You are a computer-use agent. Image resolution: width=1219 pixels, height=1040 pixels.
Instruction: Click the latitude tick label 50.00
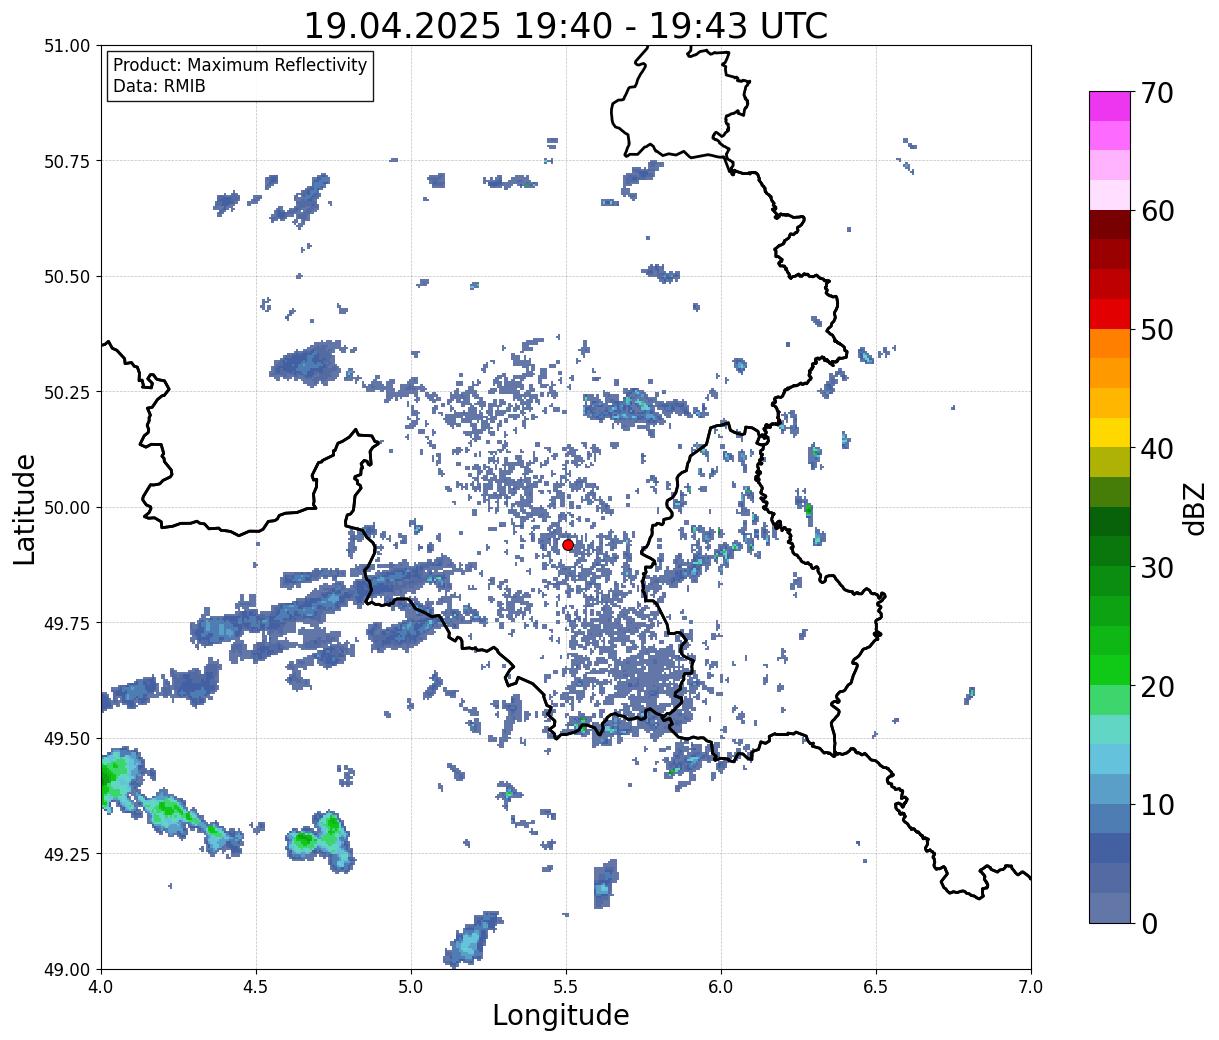click(x=67, y=508)
